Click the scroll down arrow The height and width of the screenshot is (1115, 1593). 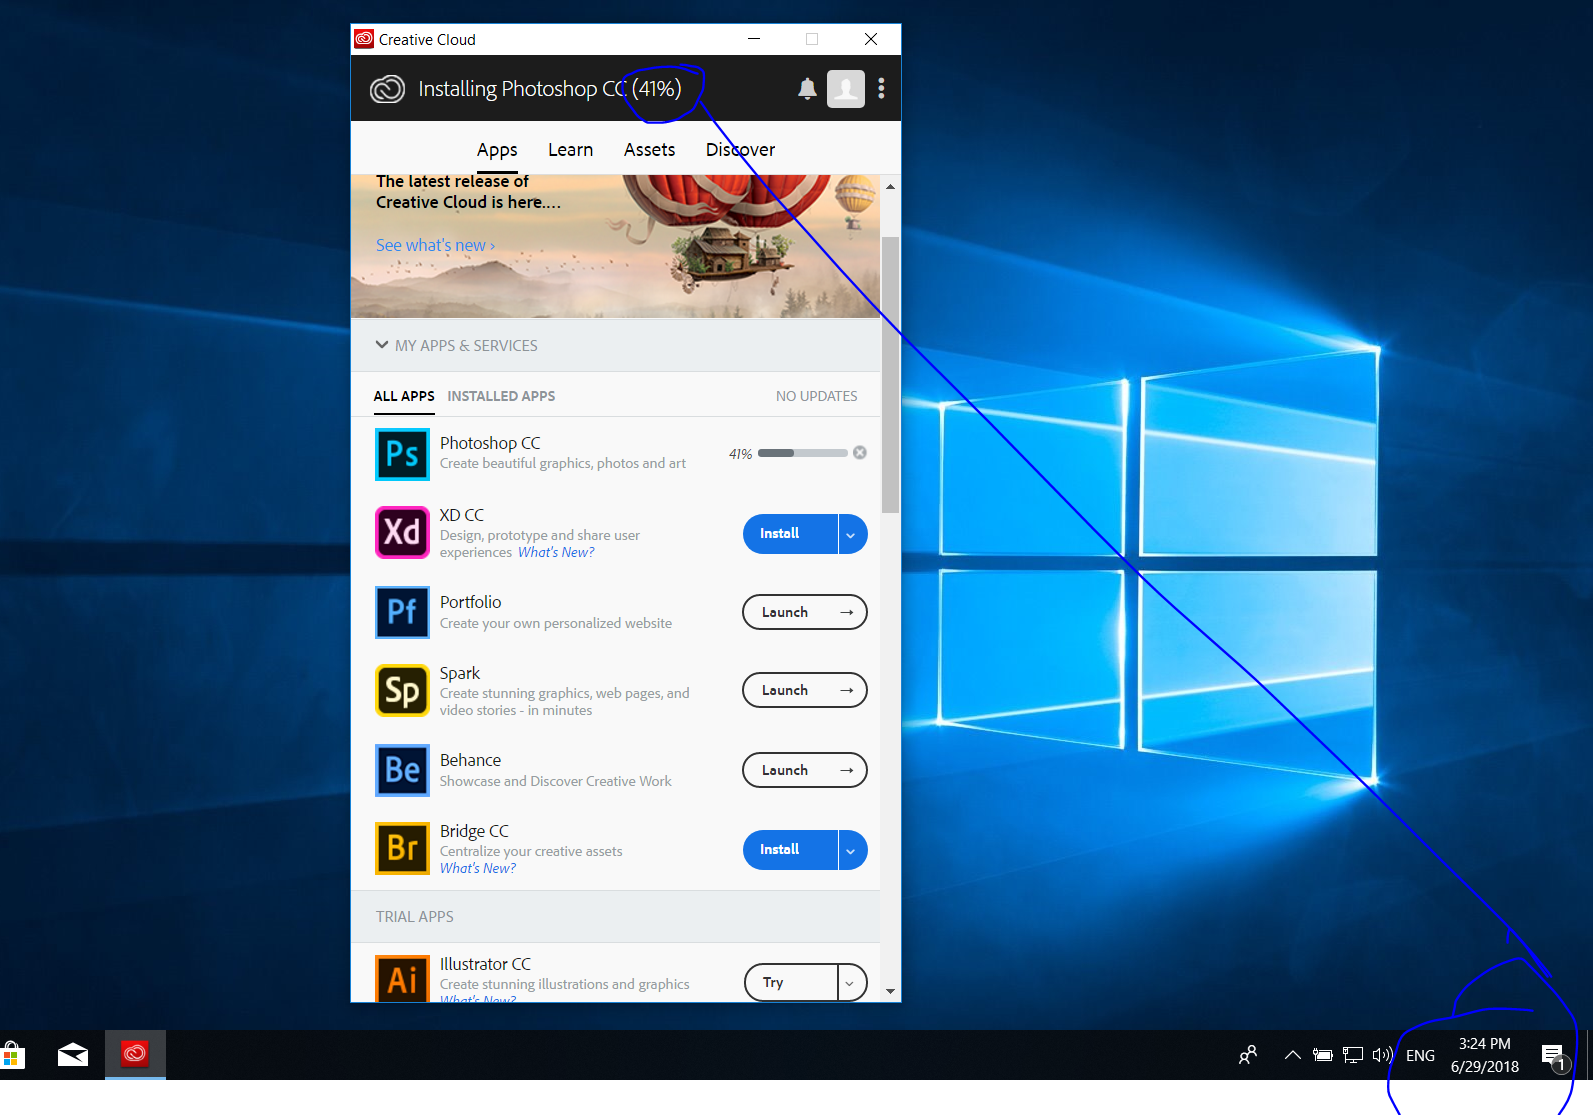(x=890, y=991)
